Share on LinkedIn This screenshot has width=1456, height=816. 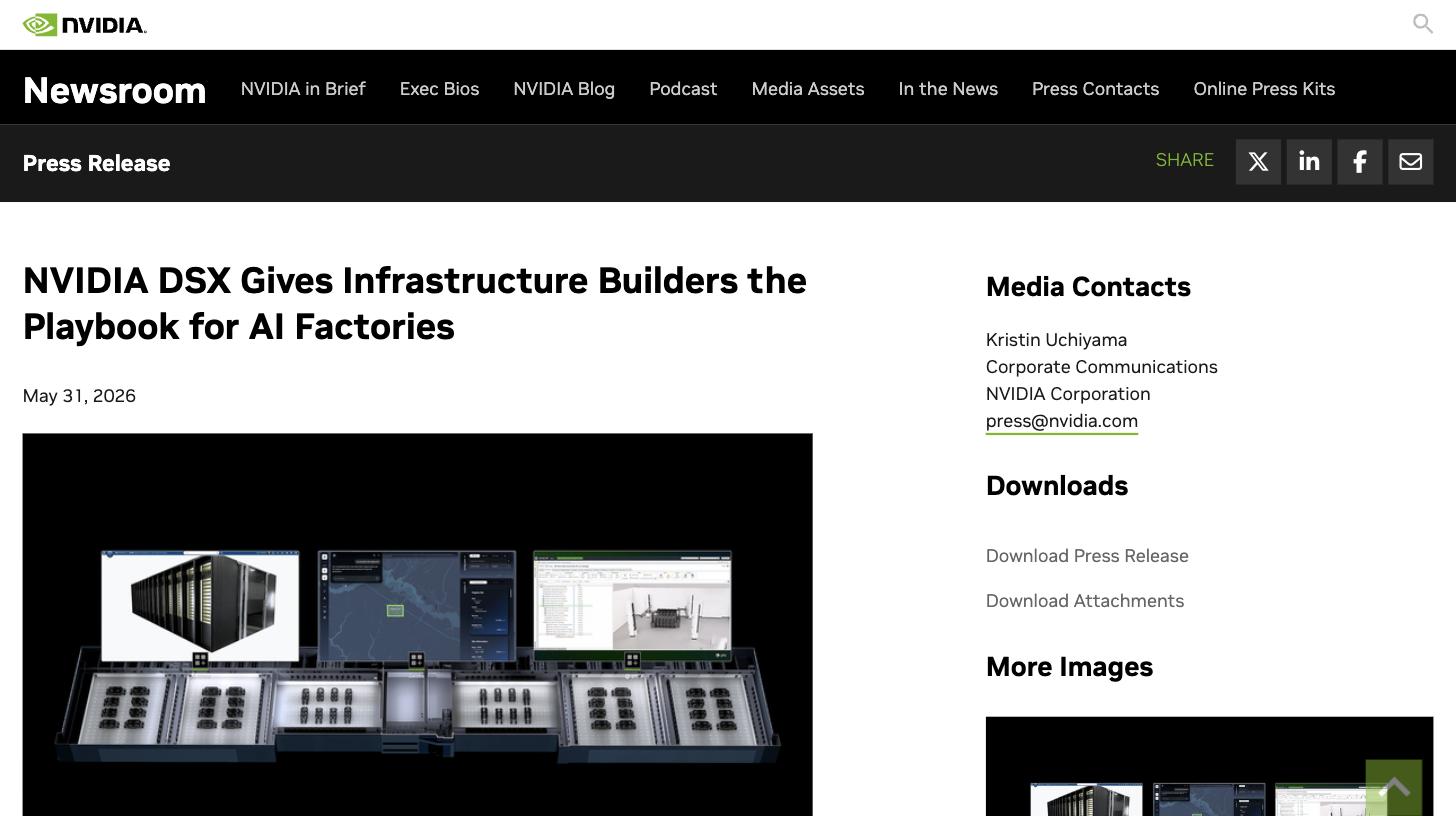click(x=1309, y=162)
